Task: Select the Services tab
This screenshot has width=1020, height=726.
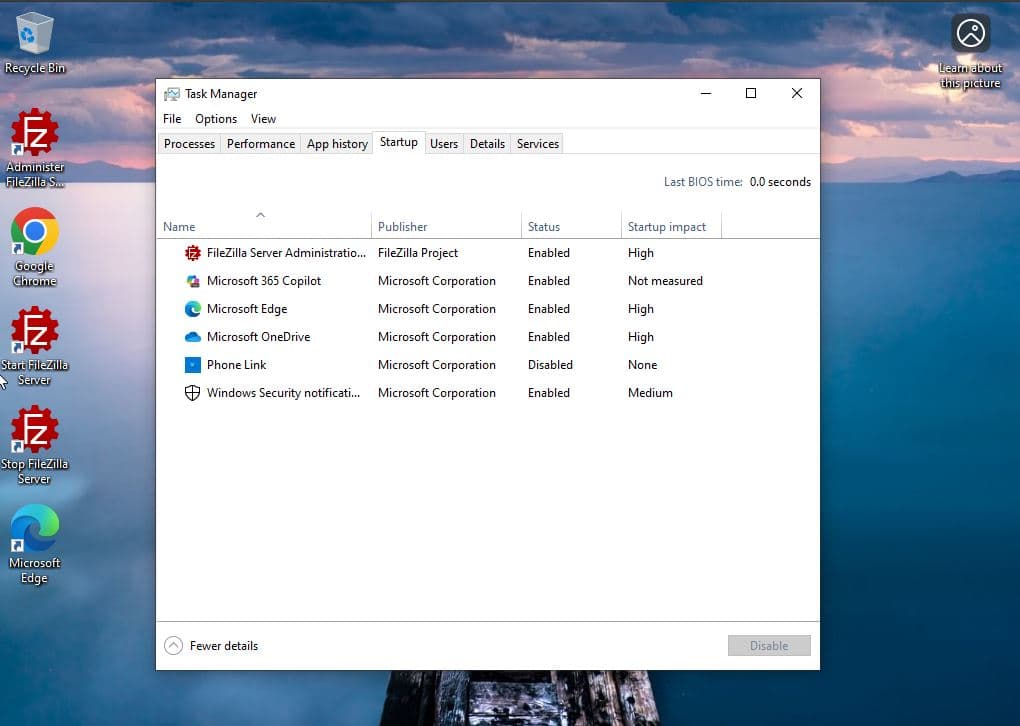Action: click(537, 144)
